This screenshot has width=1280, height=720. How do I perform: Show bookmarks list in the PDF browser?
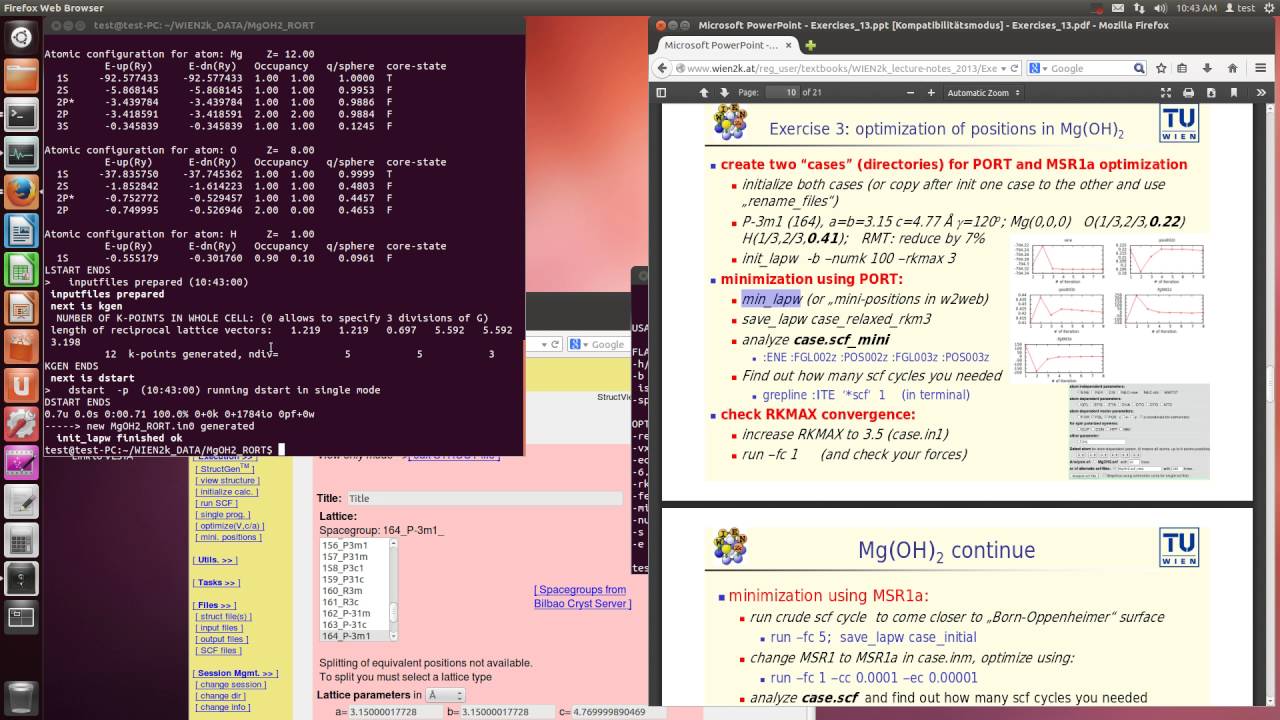tap(1182, 68)
